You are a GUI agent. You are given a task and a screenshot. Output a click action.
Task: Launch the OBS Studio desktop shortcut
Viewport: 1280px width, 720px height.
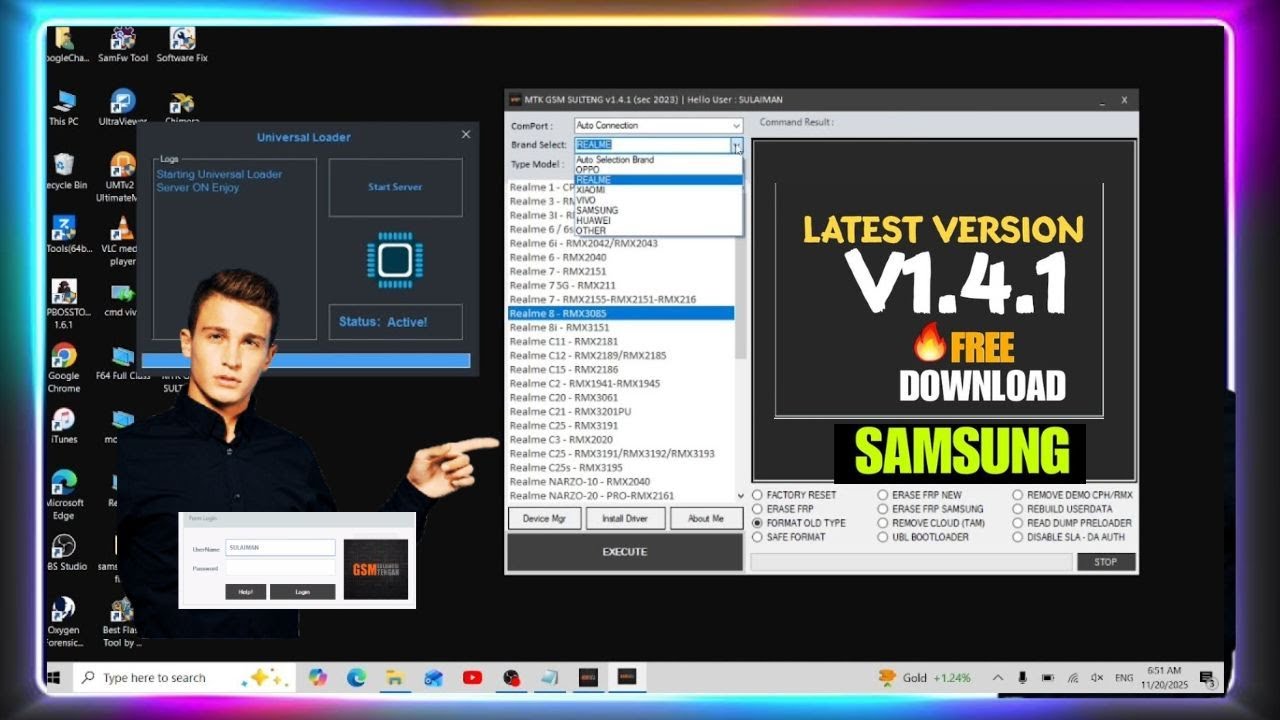coord(66,552)
